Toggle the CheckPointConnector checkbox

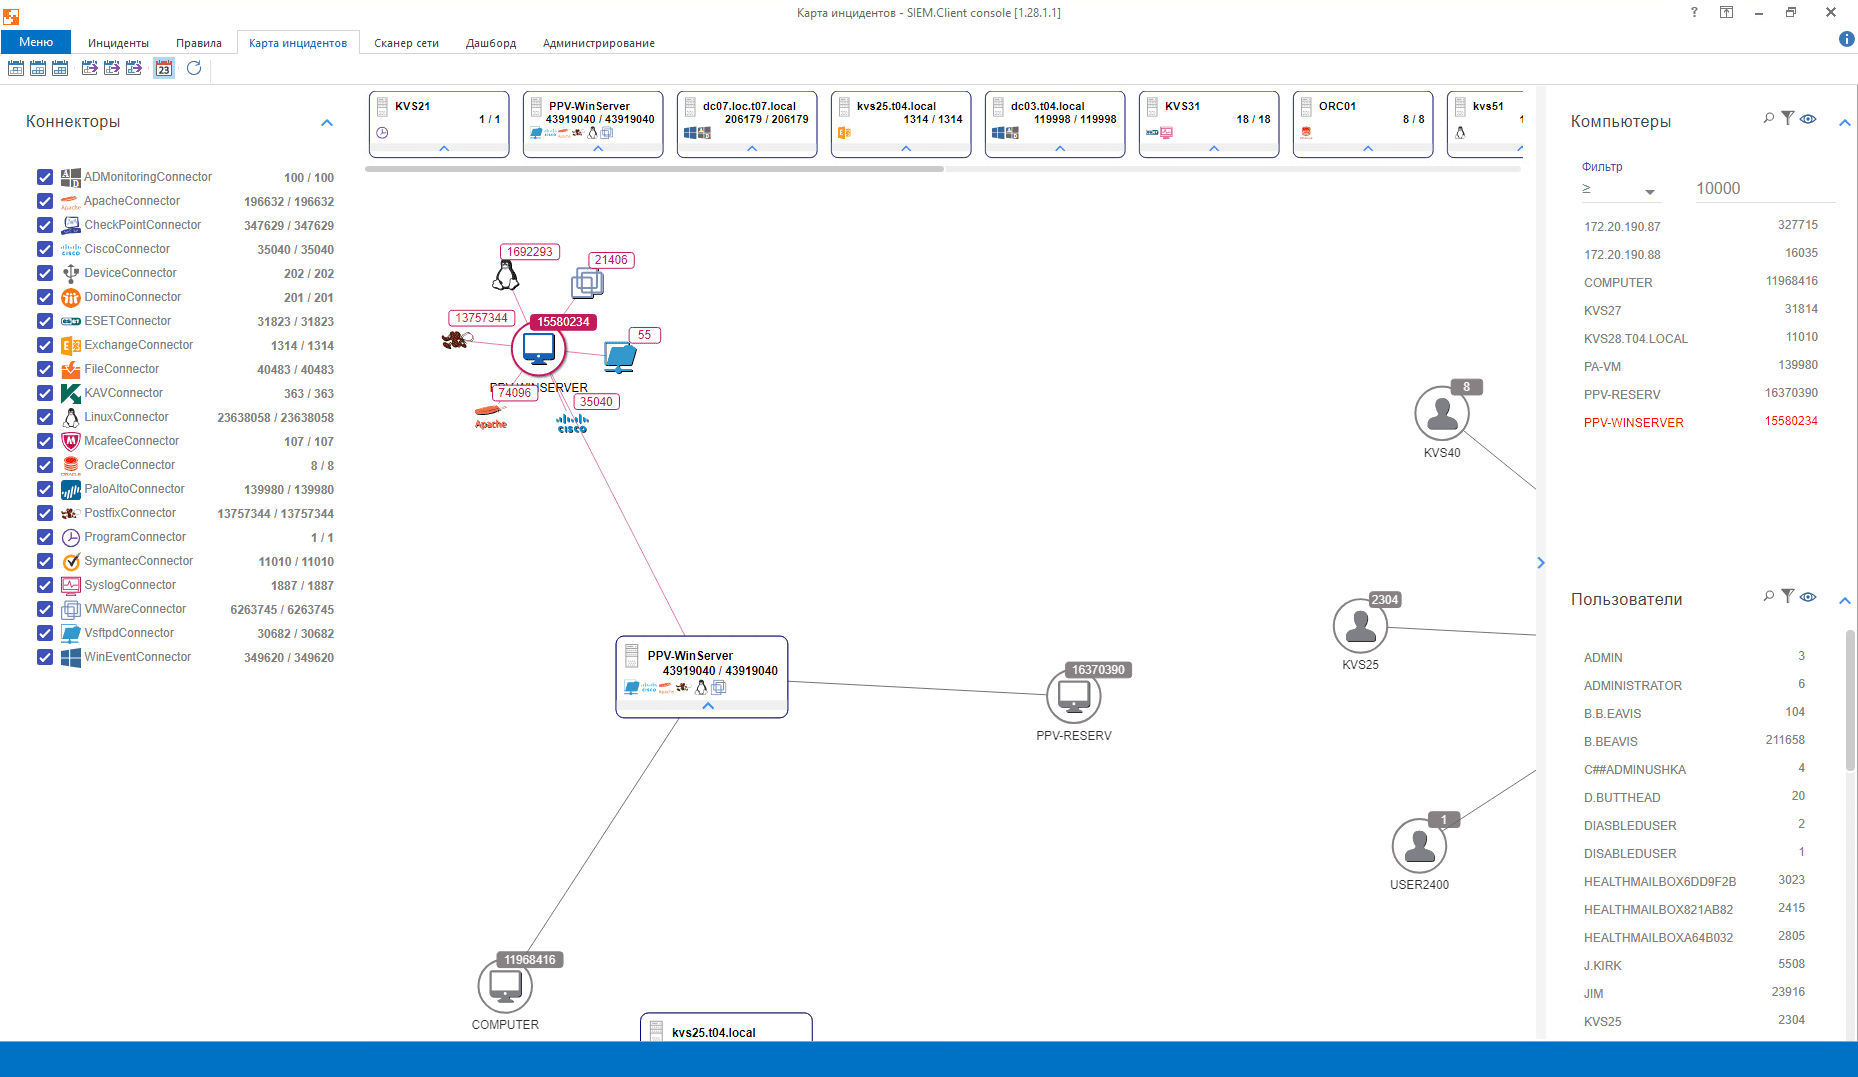coord(45,225)
